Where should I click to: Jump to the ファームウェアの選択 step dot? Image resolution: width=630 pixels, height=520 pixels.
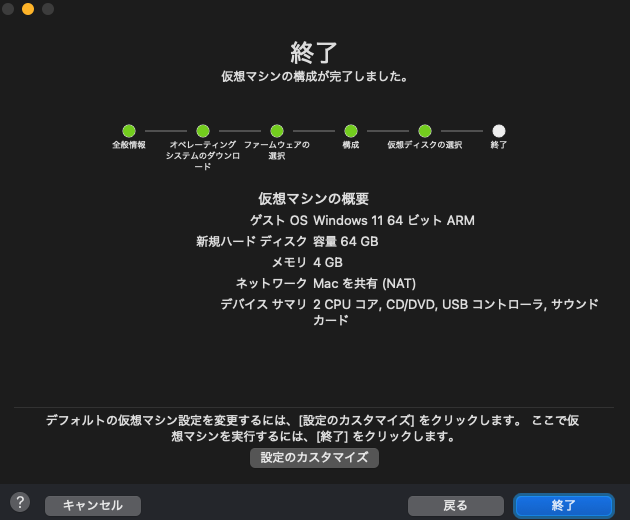pyautogui.click(x=277, y=131)
